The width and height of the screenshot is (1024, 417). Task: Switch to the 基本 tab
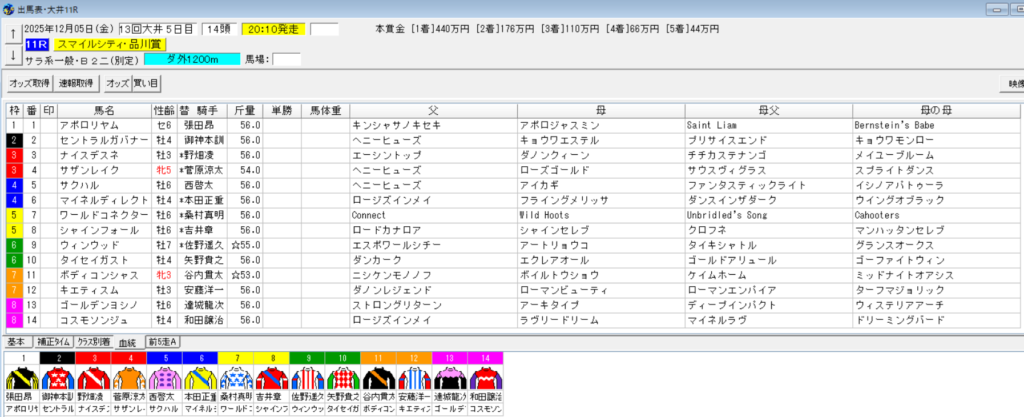pos(18,342)
